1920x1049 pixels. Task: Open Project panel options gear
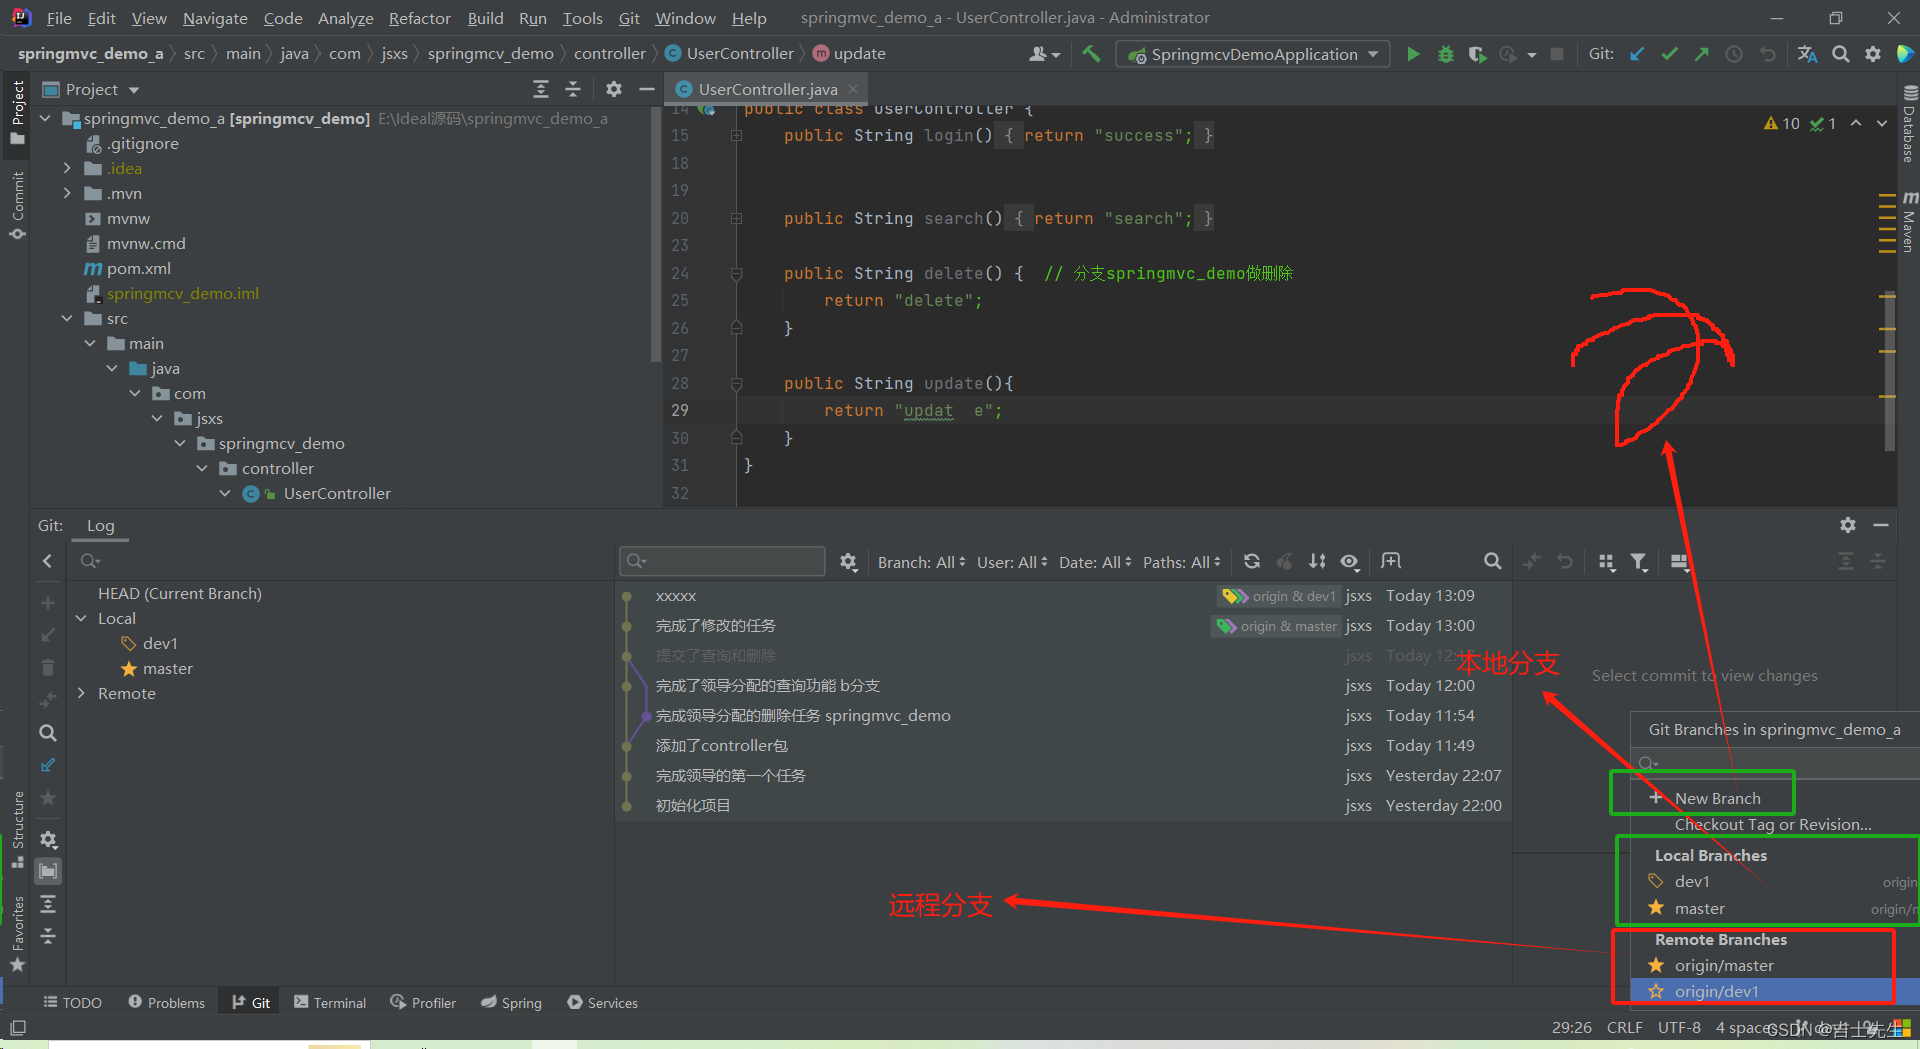click(614, 89)
